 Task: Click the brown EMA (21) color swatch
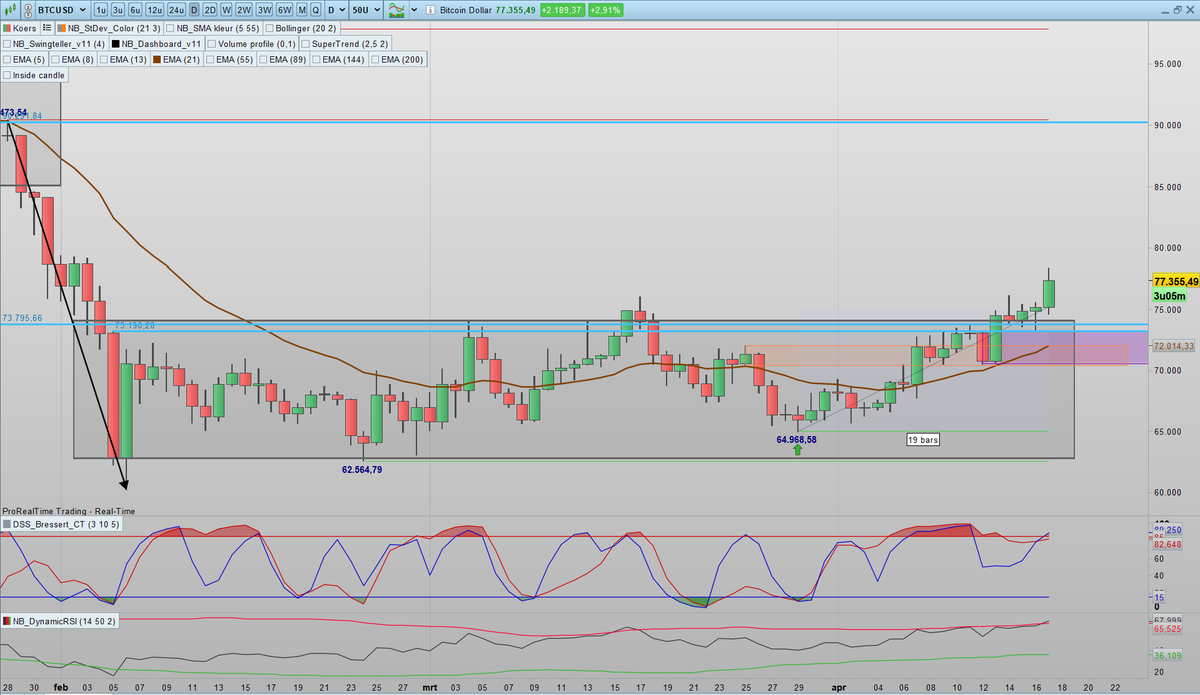[157, 60]
